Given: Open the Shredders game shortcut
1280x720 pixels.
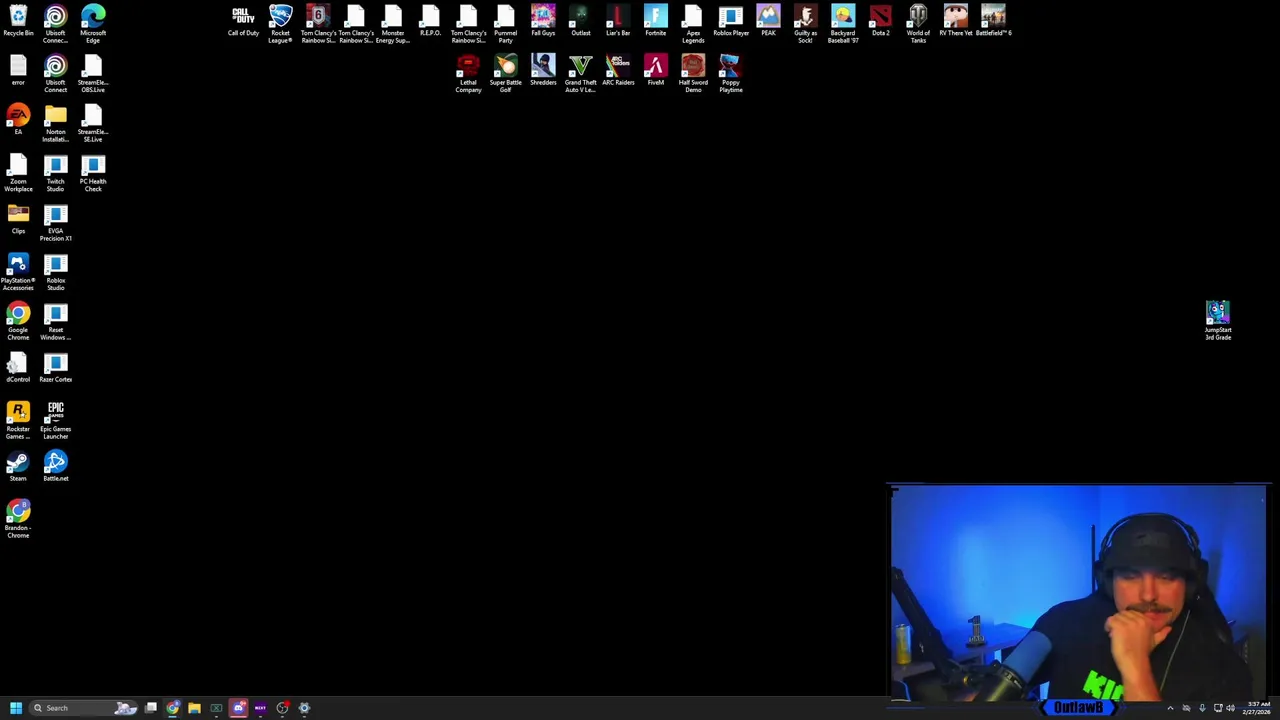Looking at the screenshot, I should click(x=543, y=71).
